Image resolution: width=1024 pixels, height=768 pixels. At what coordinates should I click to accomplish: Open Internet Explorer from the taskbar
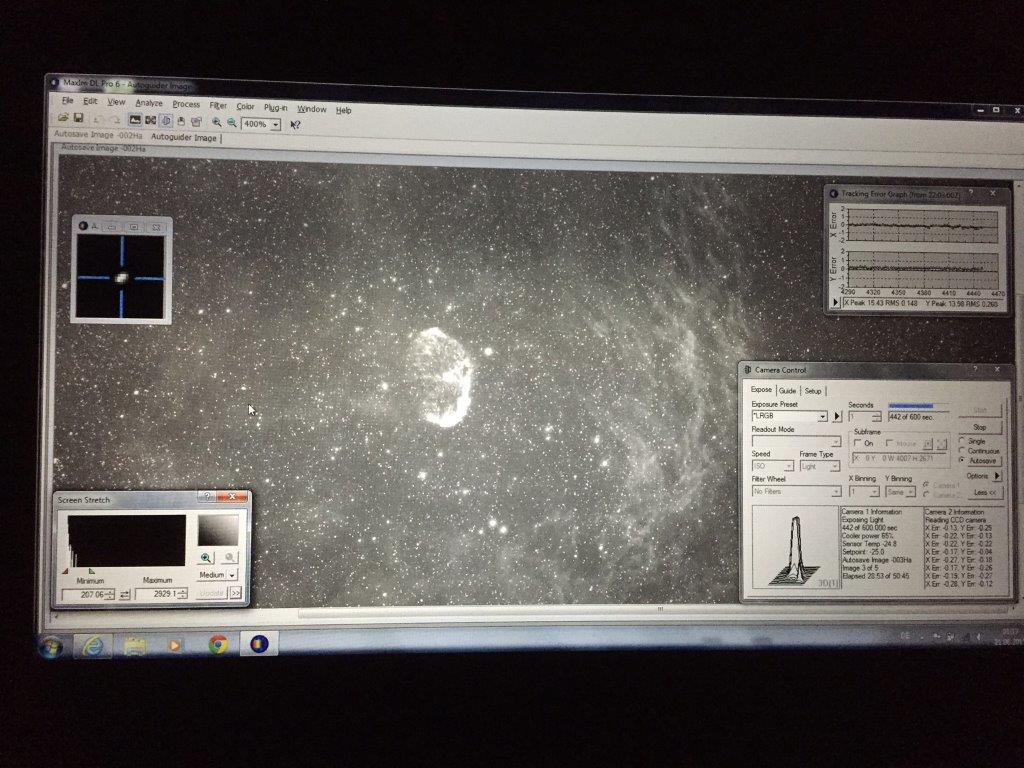tap(93, 646)
